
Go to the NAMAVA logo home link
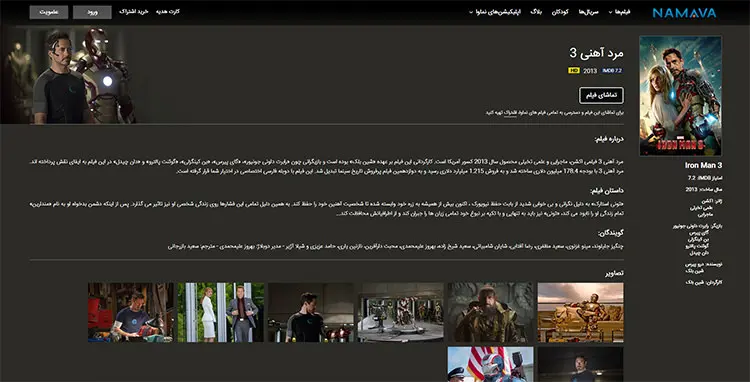(684, 12)
